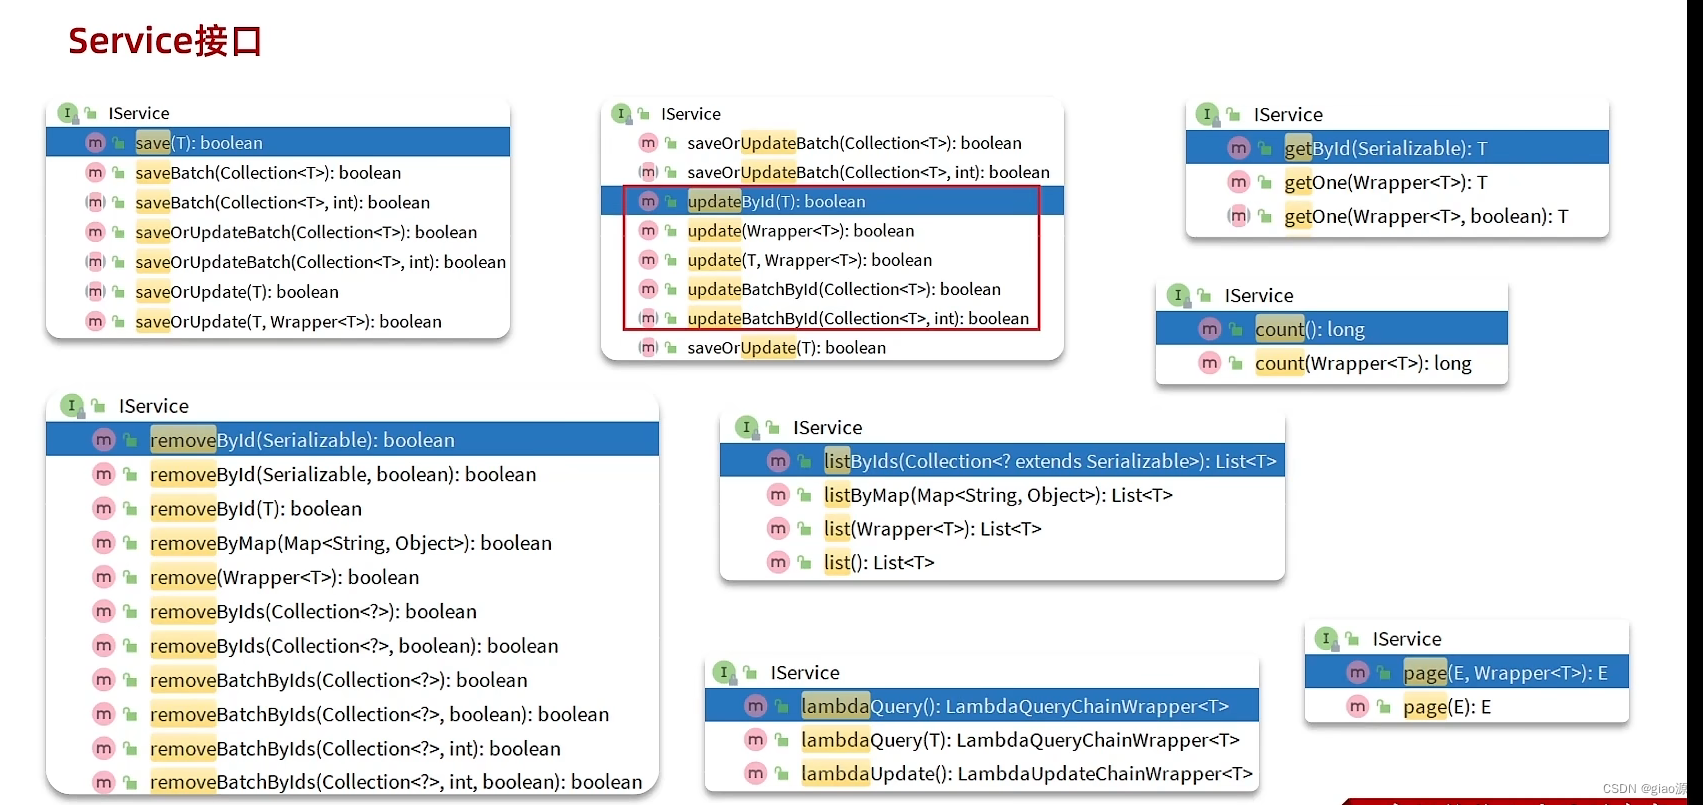Click method icon next to update(Wrapper<T>): boolean
Screen dimensions: 1703x805
click(648, 230)
